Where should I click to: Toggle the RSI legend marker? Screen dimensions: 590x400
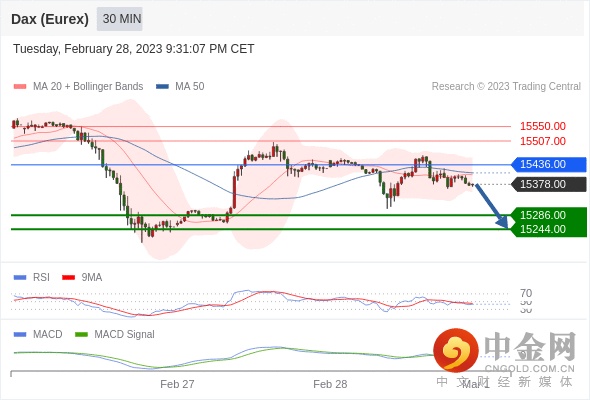[x=20, y=278]
